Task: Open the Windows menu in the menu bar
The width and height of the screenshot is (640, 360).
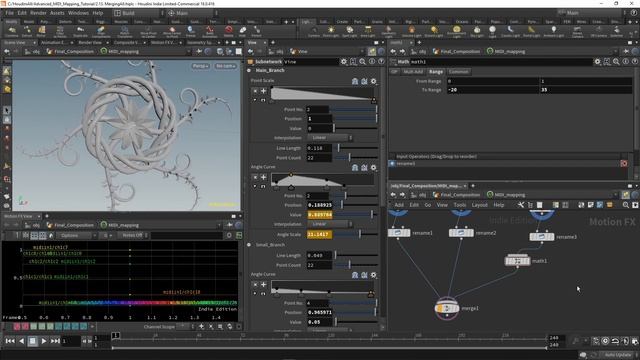Action: (x=78, y=13)
